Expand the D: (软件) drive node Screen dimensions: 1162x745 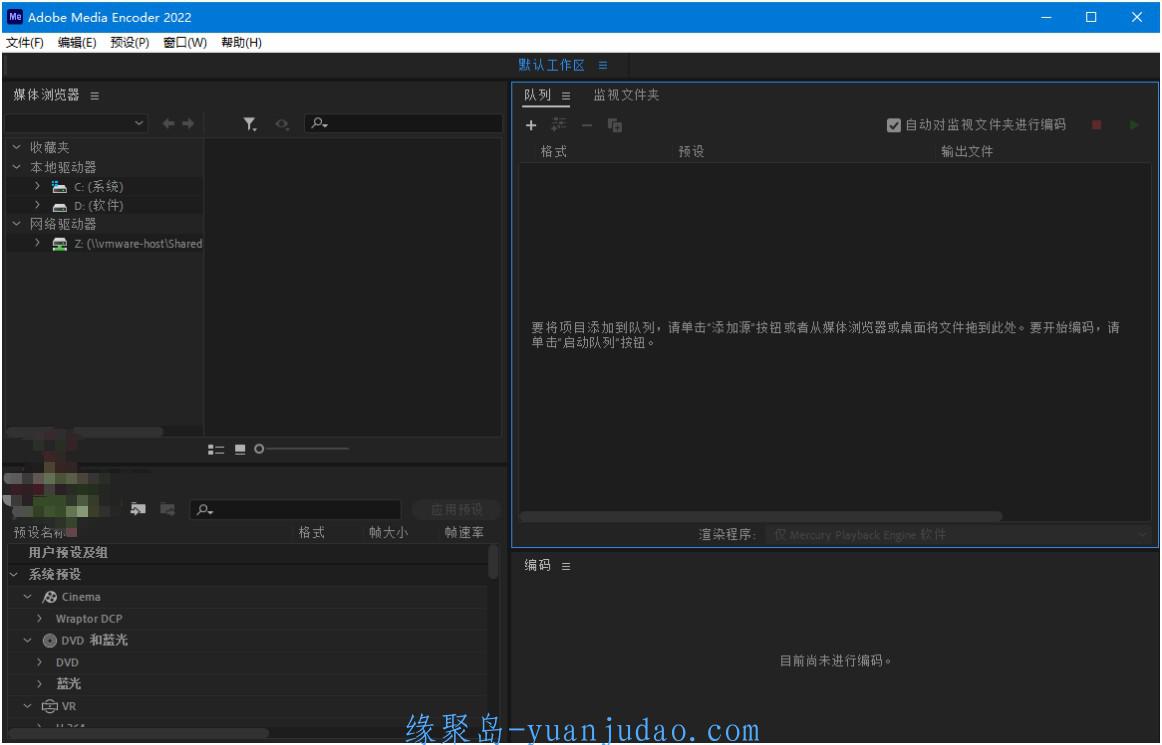coord(37,205)
